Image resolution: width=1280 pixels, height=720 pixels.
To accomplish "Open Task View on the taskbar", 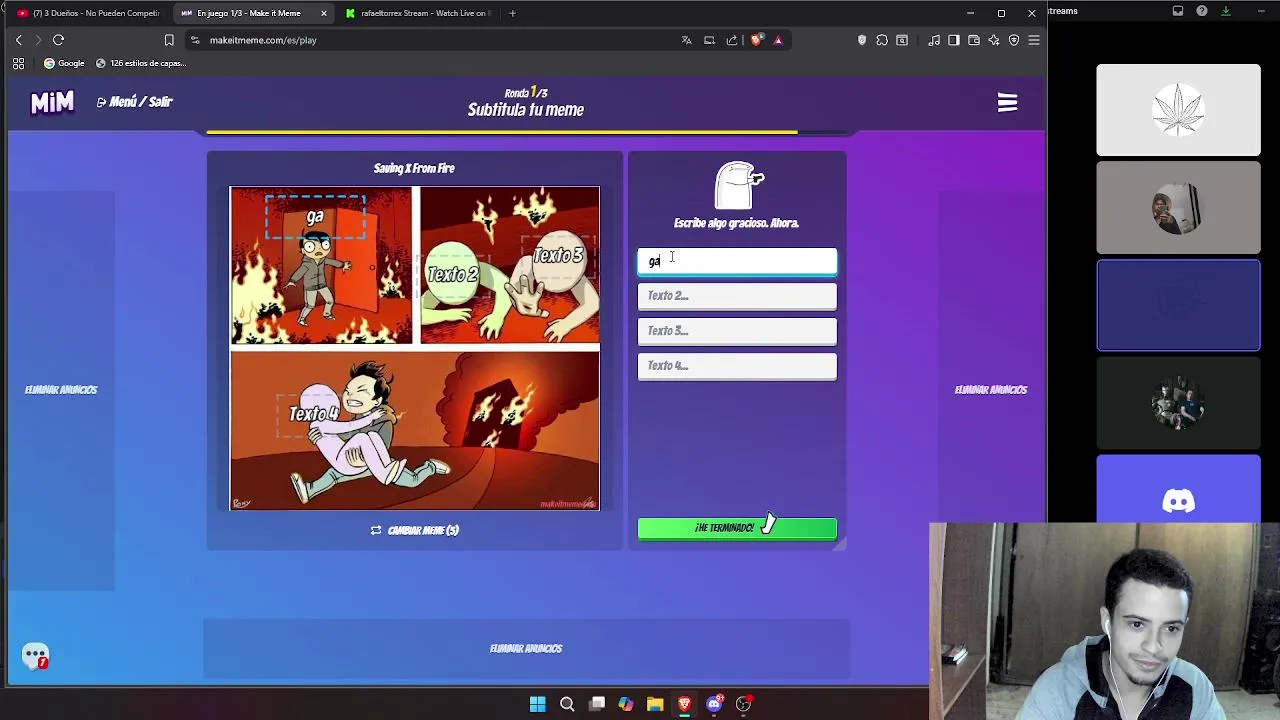I will (x=597, y=704).
